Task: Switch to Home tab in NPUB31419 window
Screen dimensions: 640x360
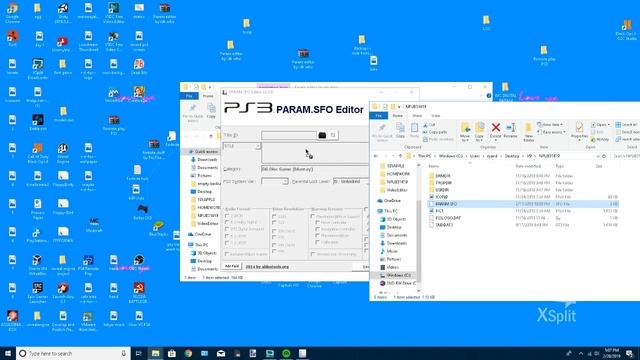Action: pos(397,116)
